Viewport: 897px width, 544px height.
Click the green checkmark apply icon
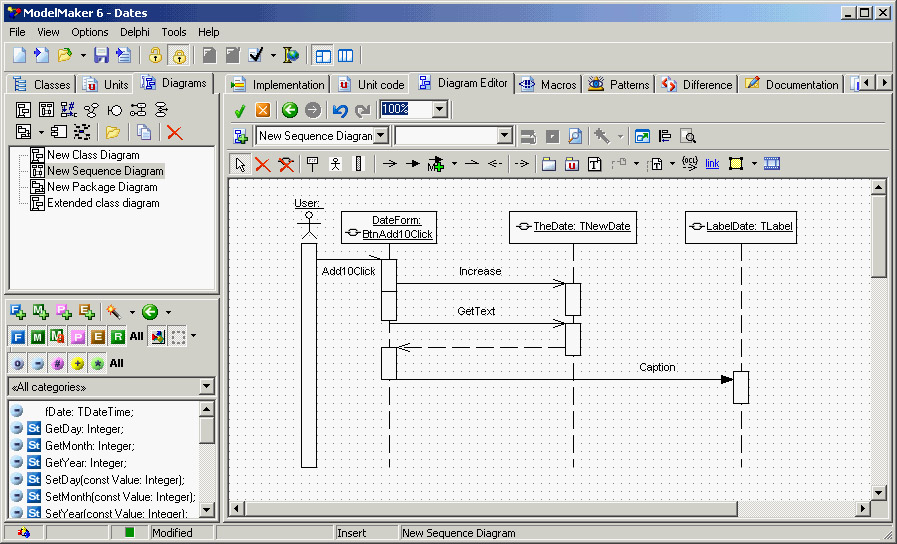240,110
